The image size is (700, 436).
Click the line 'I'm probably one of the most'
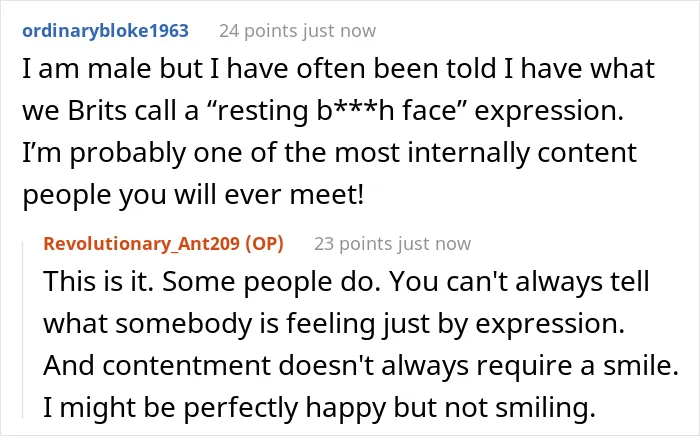329,153
